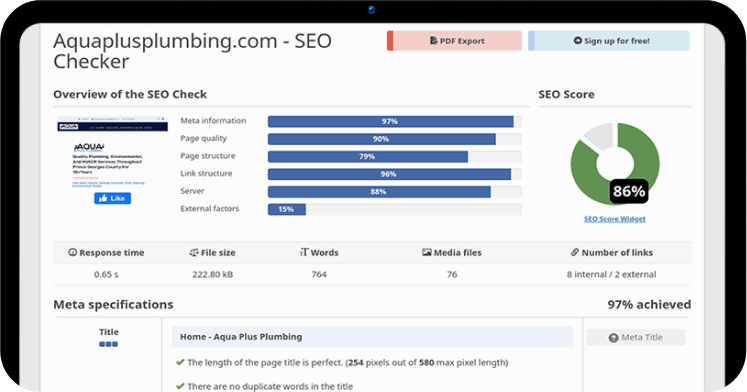Click the Server 88% progress bar
Viewport: 747px width, 392px height.
point(394,192)
